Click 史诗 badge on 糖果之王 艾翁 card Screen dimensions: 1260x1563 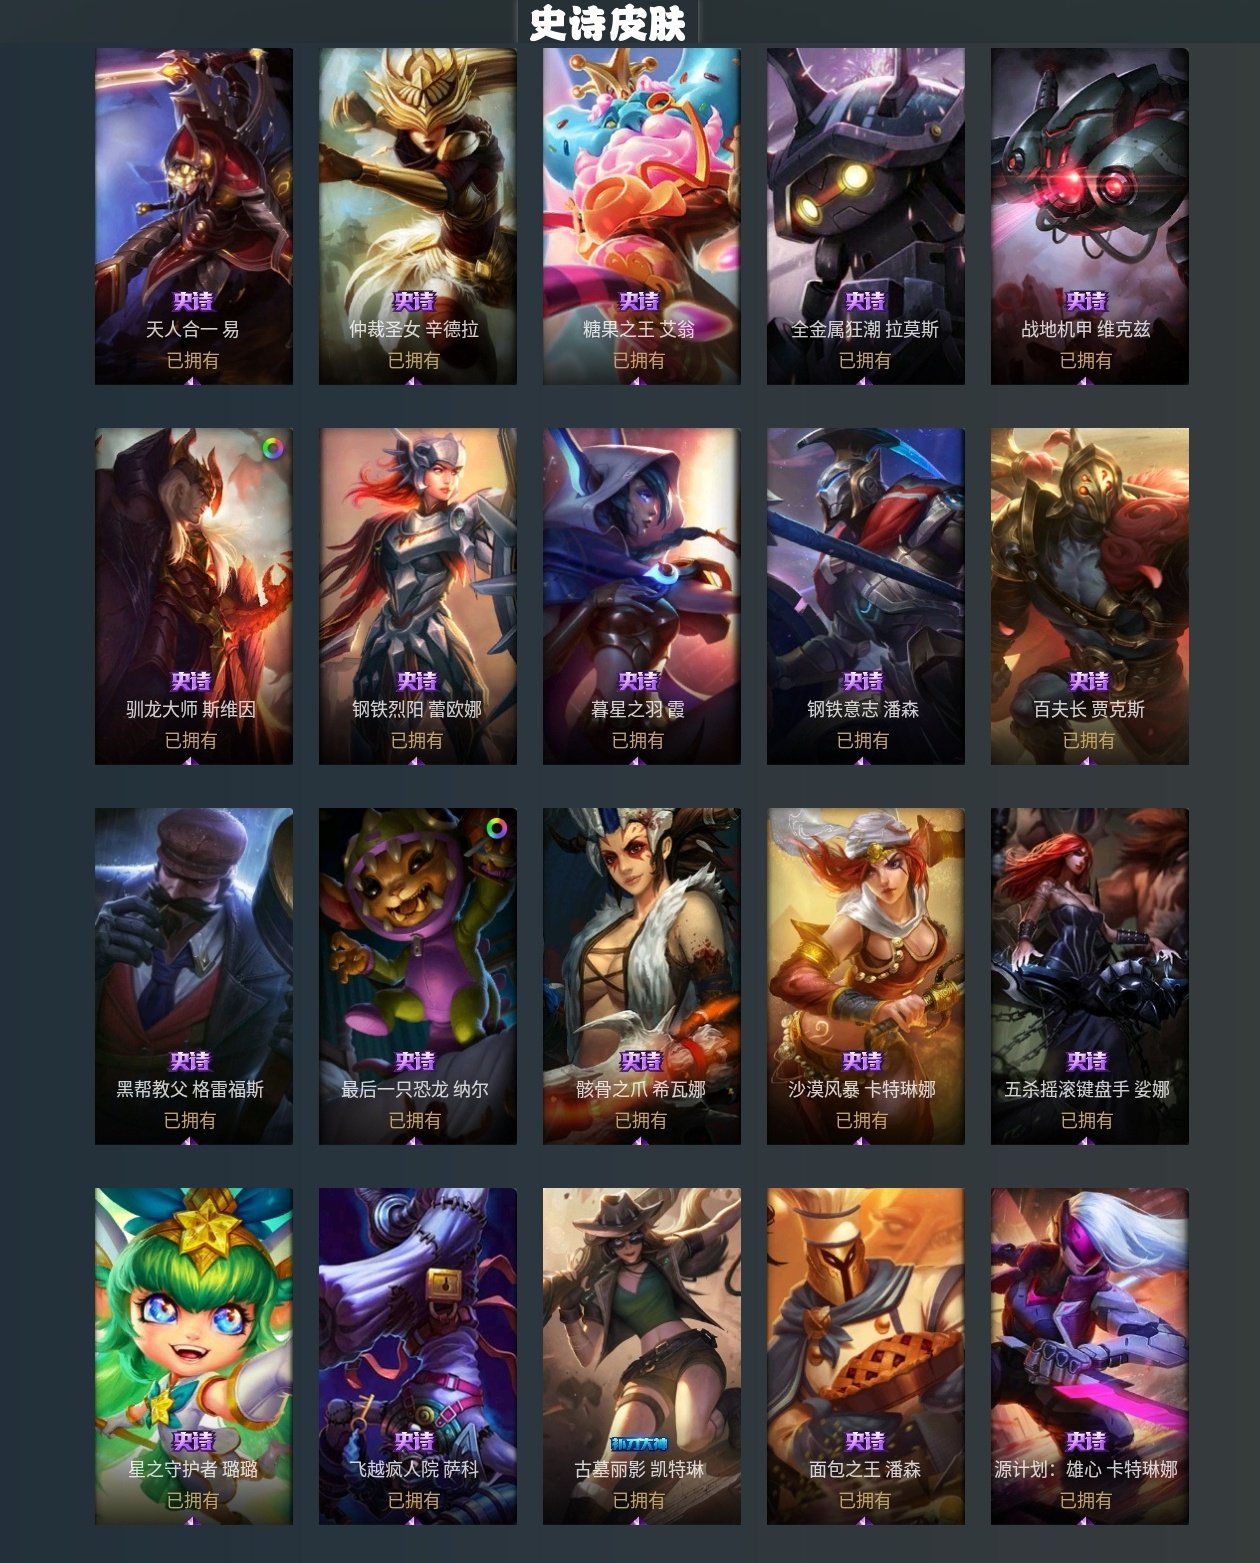(639, 301)
